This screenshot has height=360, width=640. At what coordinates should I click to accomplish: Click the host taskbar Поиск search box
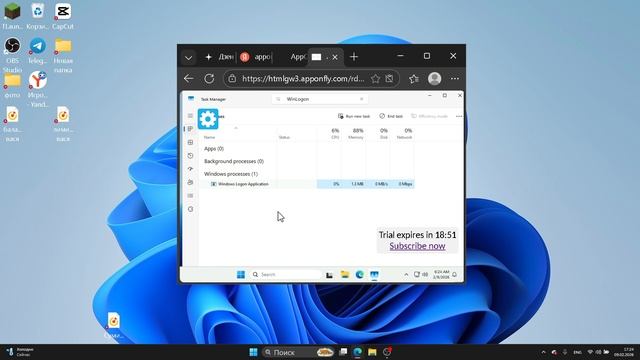tap(298, 352)
